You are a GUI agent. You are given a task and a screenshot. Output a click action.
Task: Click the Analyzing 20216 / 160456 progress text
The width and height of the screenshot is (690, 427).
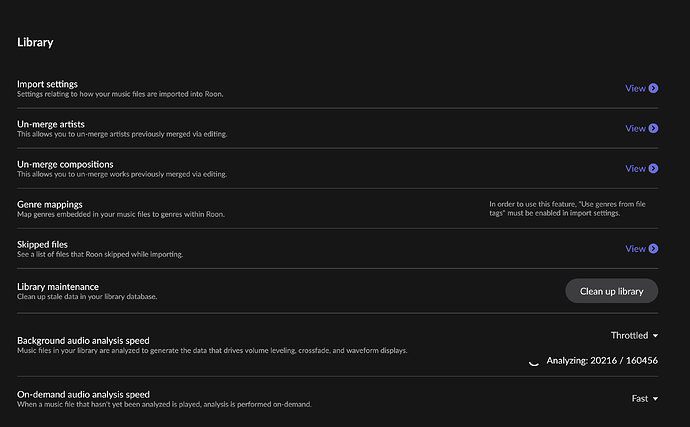pos(602,361)
